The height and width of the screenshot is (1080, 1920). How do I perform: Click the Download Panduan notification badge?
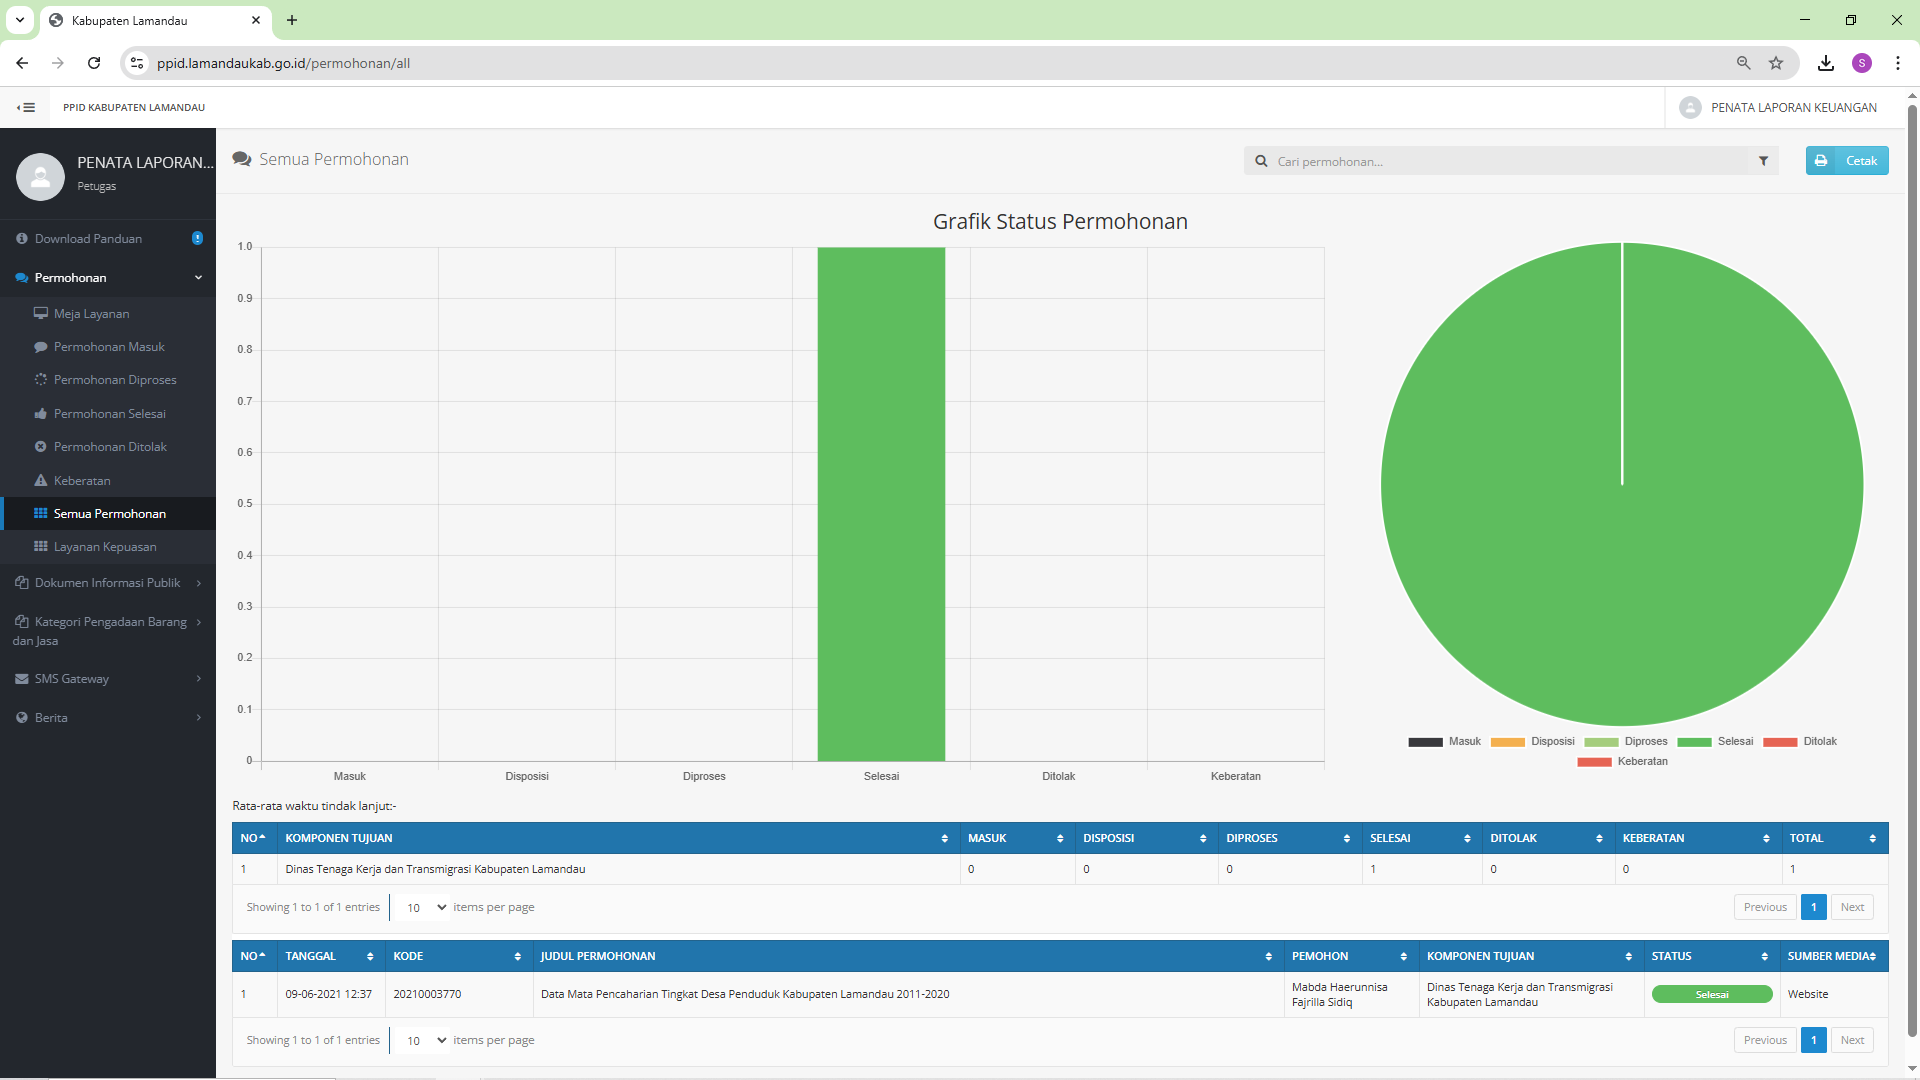coord(197,238)
